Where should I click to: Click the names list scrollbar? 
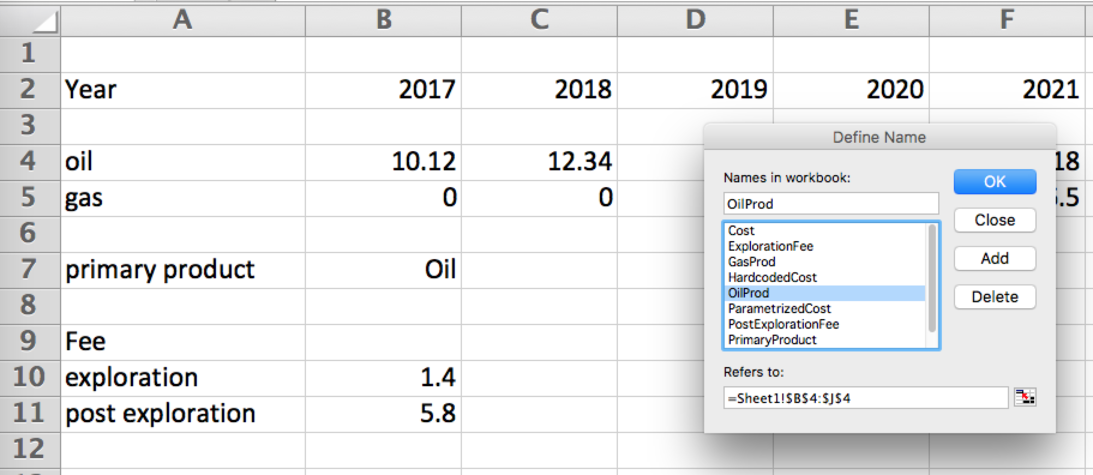click(932, 279)
